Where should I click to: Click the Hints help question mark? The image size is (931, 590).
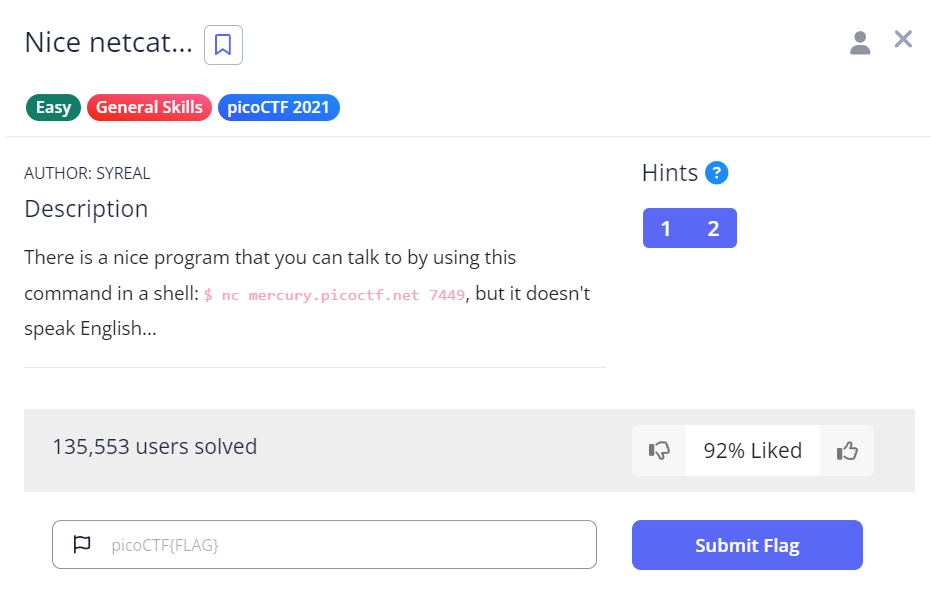point(716,173)
